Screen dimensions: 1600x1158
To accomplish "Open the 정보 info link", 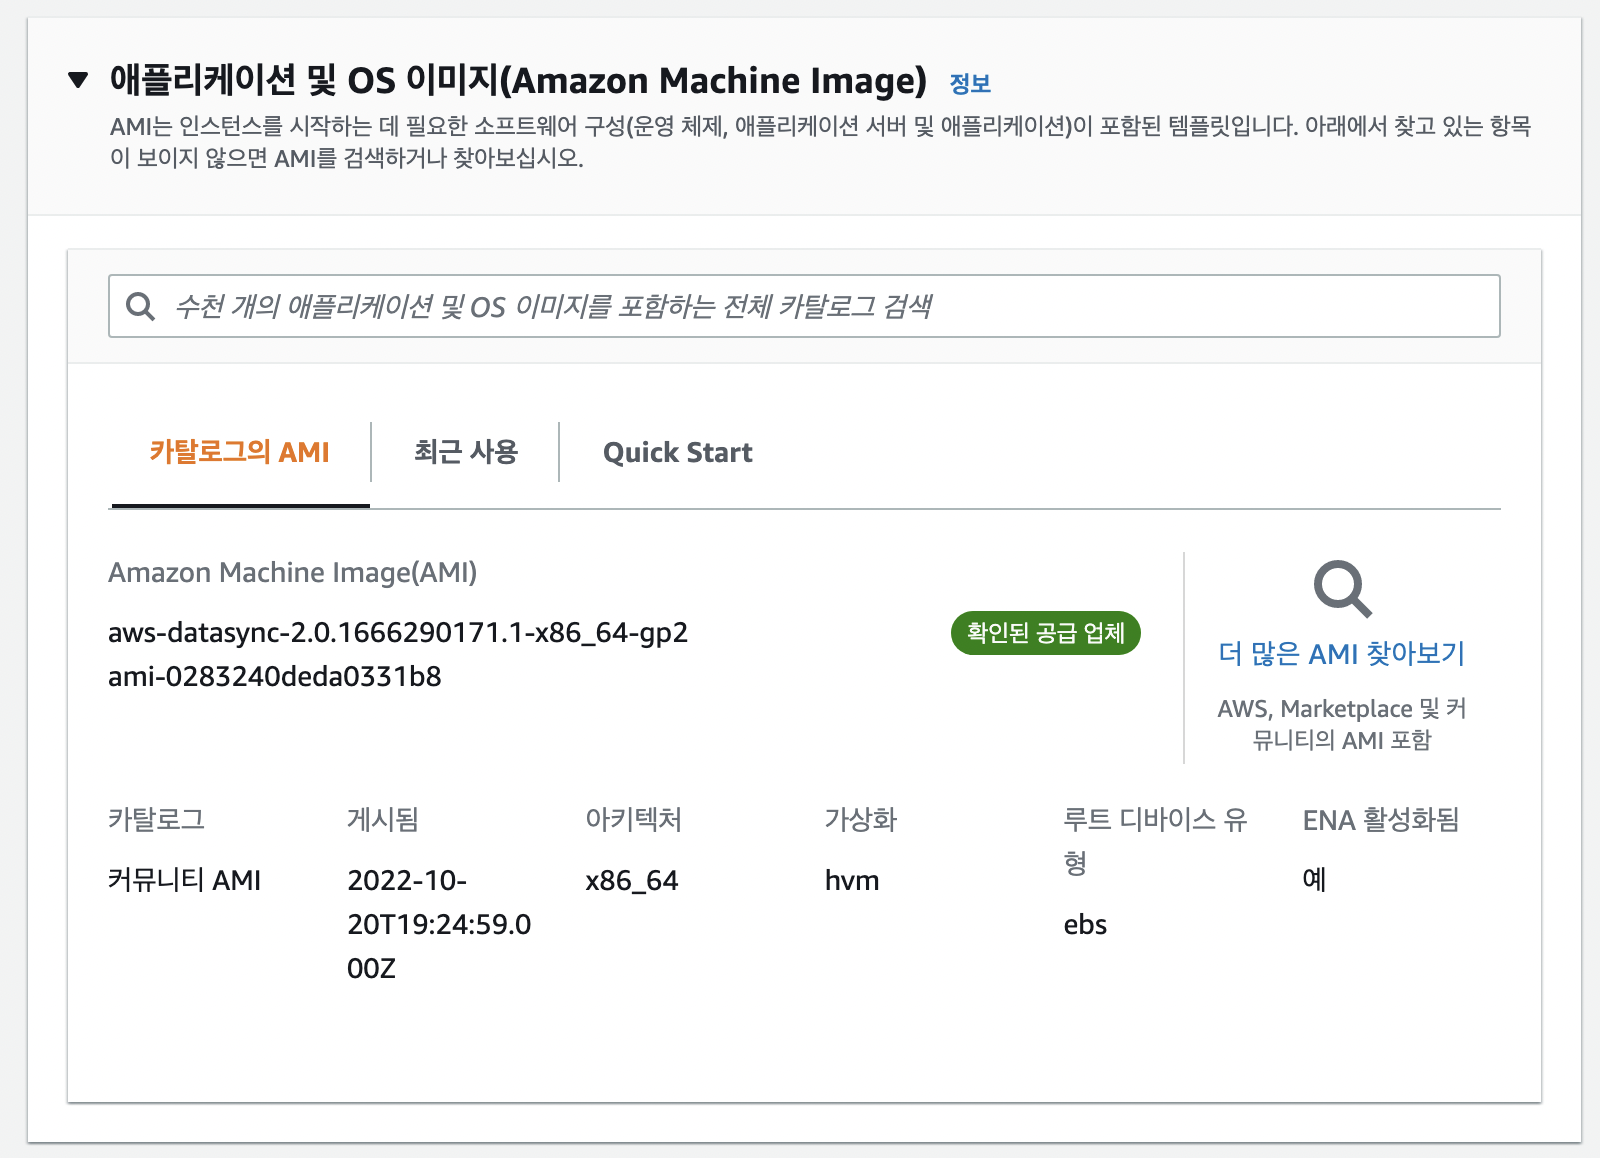I will point(969,84).
